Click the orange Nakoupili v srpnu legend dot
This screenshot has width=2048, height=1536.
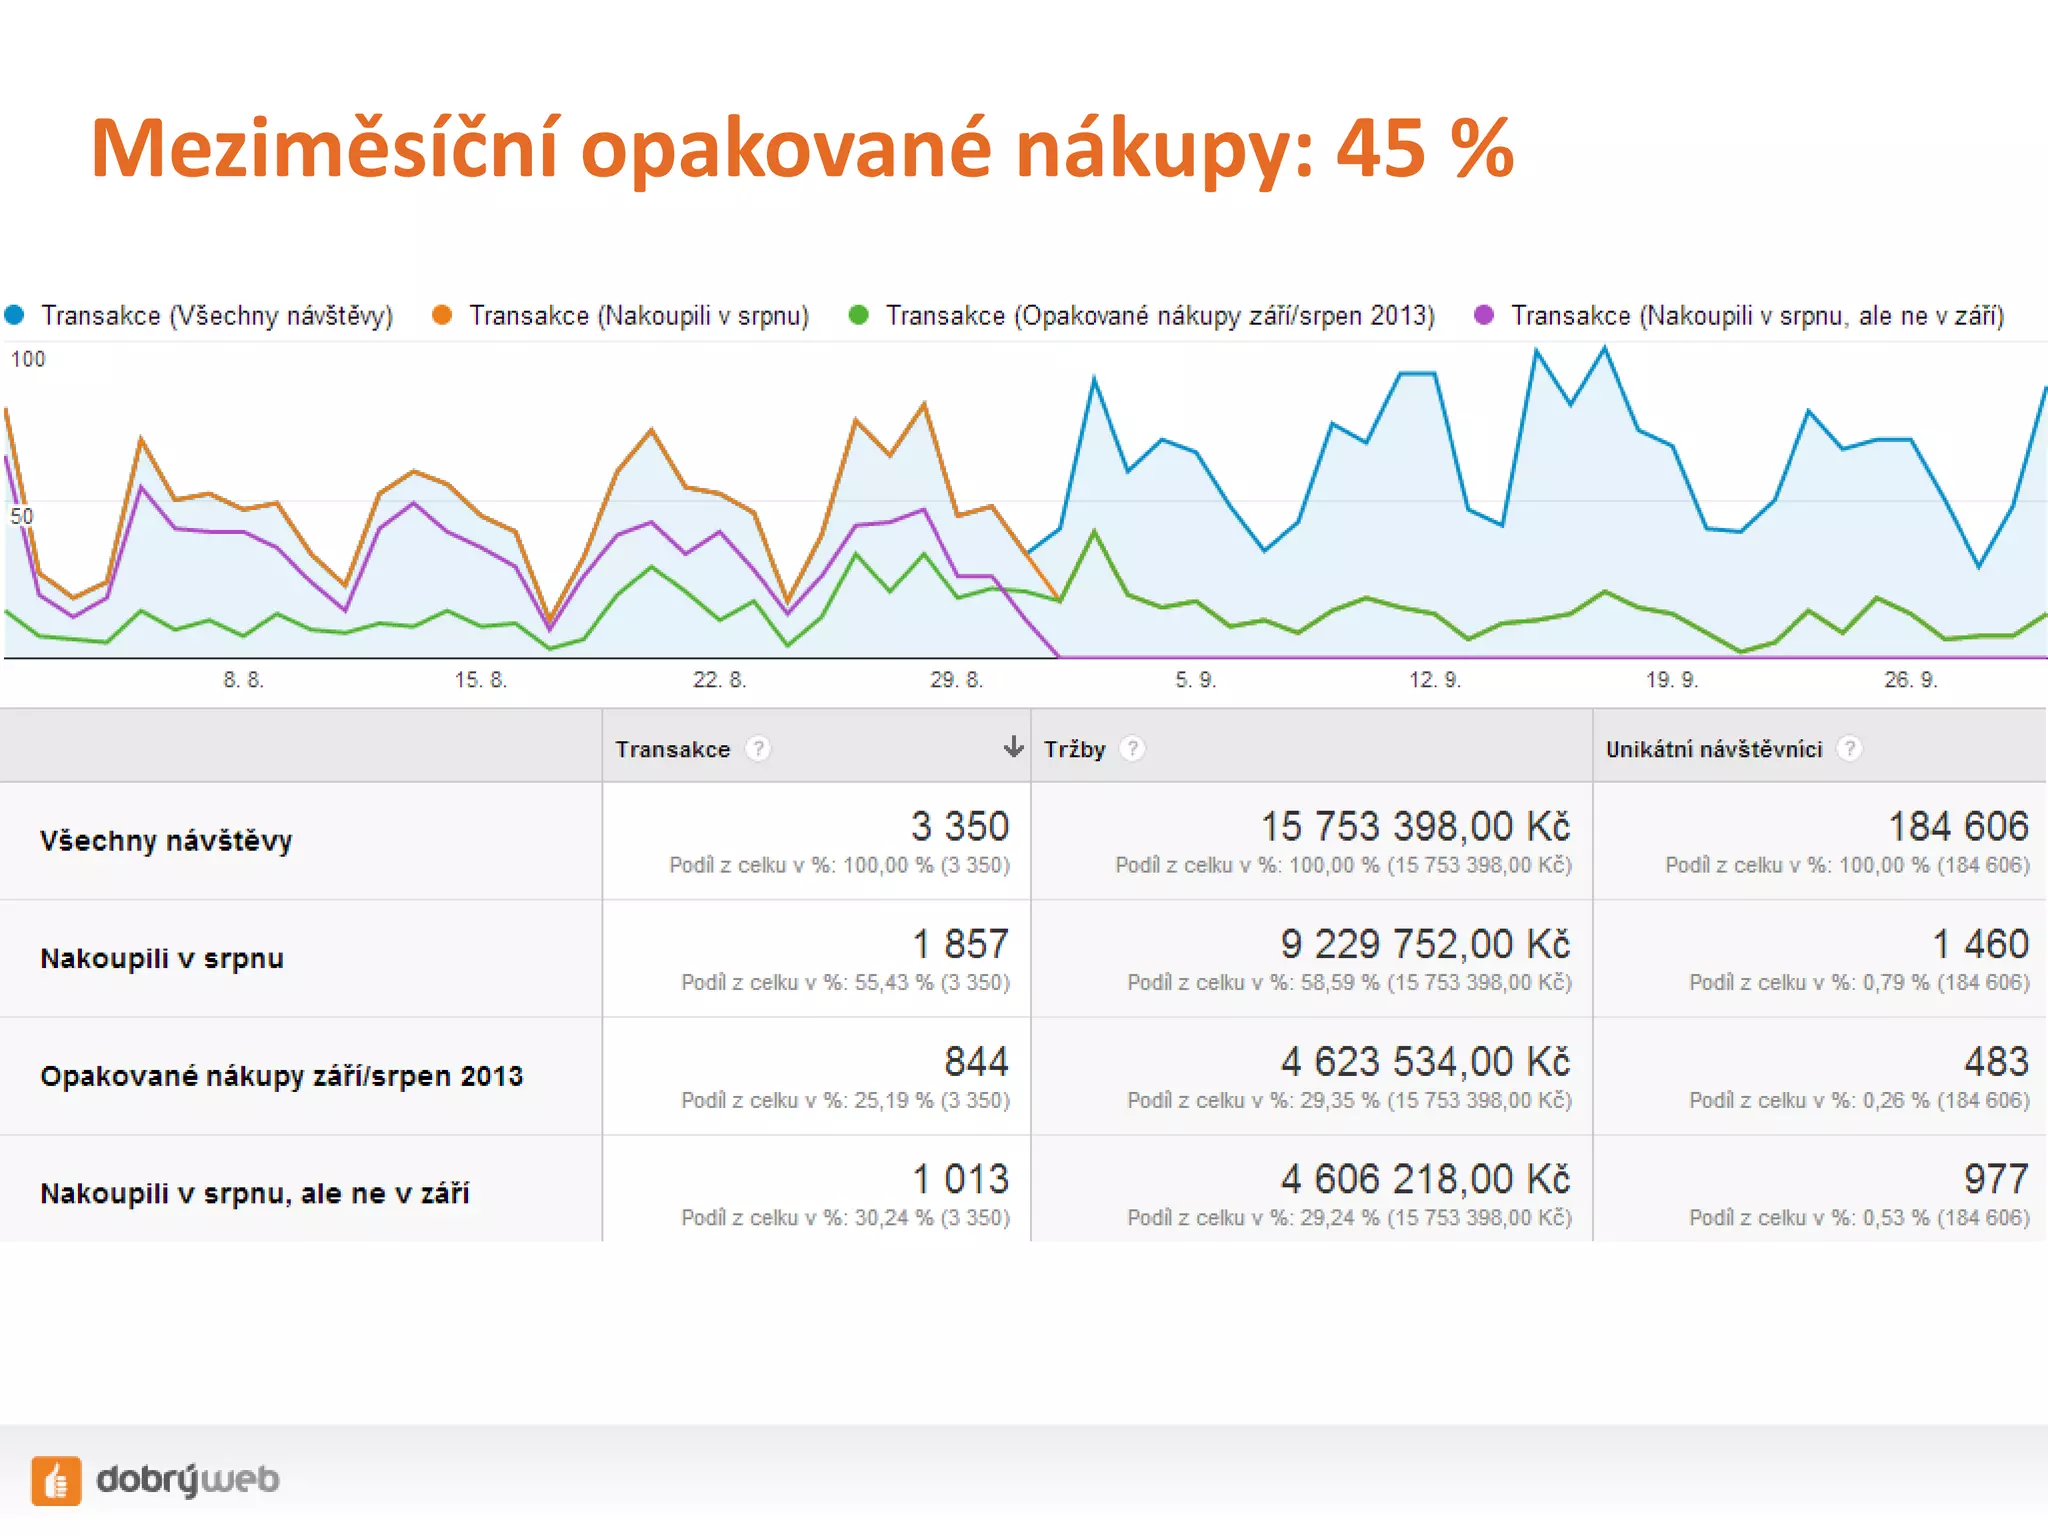[x=442, y=315]
